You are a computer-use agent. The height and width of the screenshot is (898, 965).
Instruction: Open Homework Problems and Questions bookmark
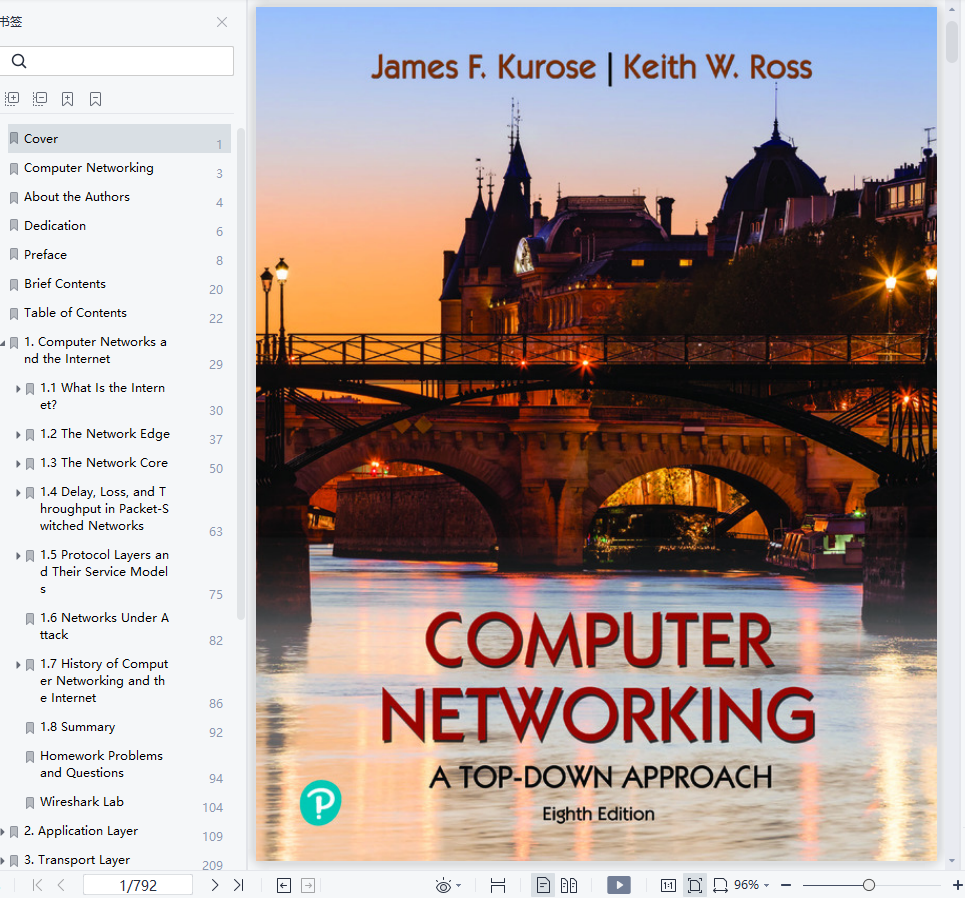(x=102, y=764)
